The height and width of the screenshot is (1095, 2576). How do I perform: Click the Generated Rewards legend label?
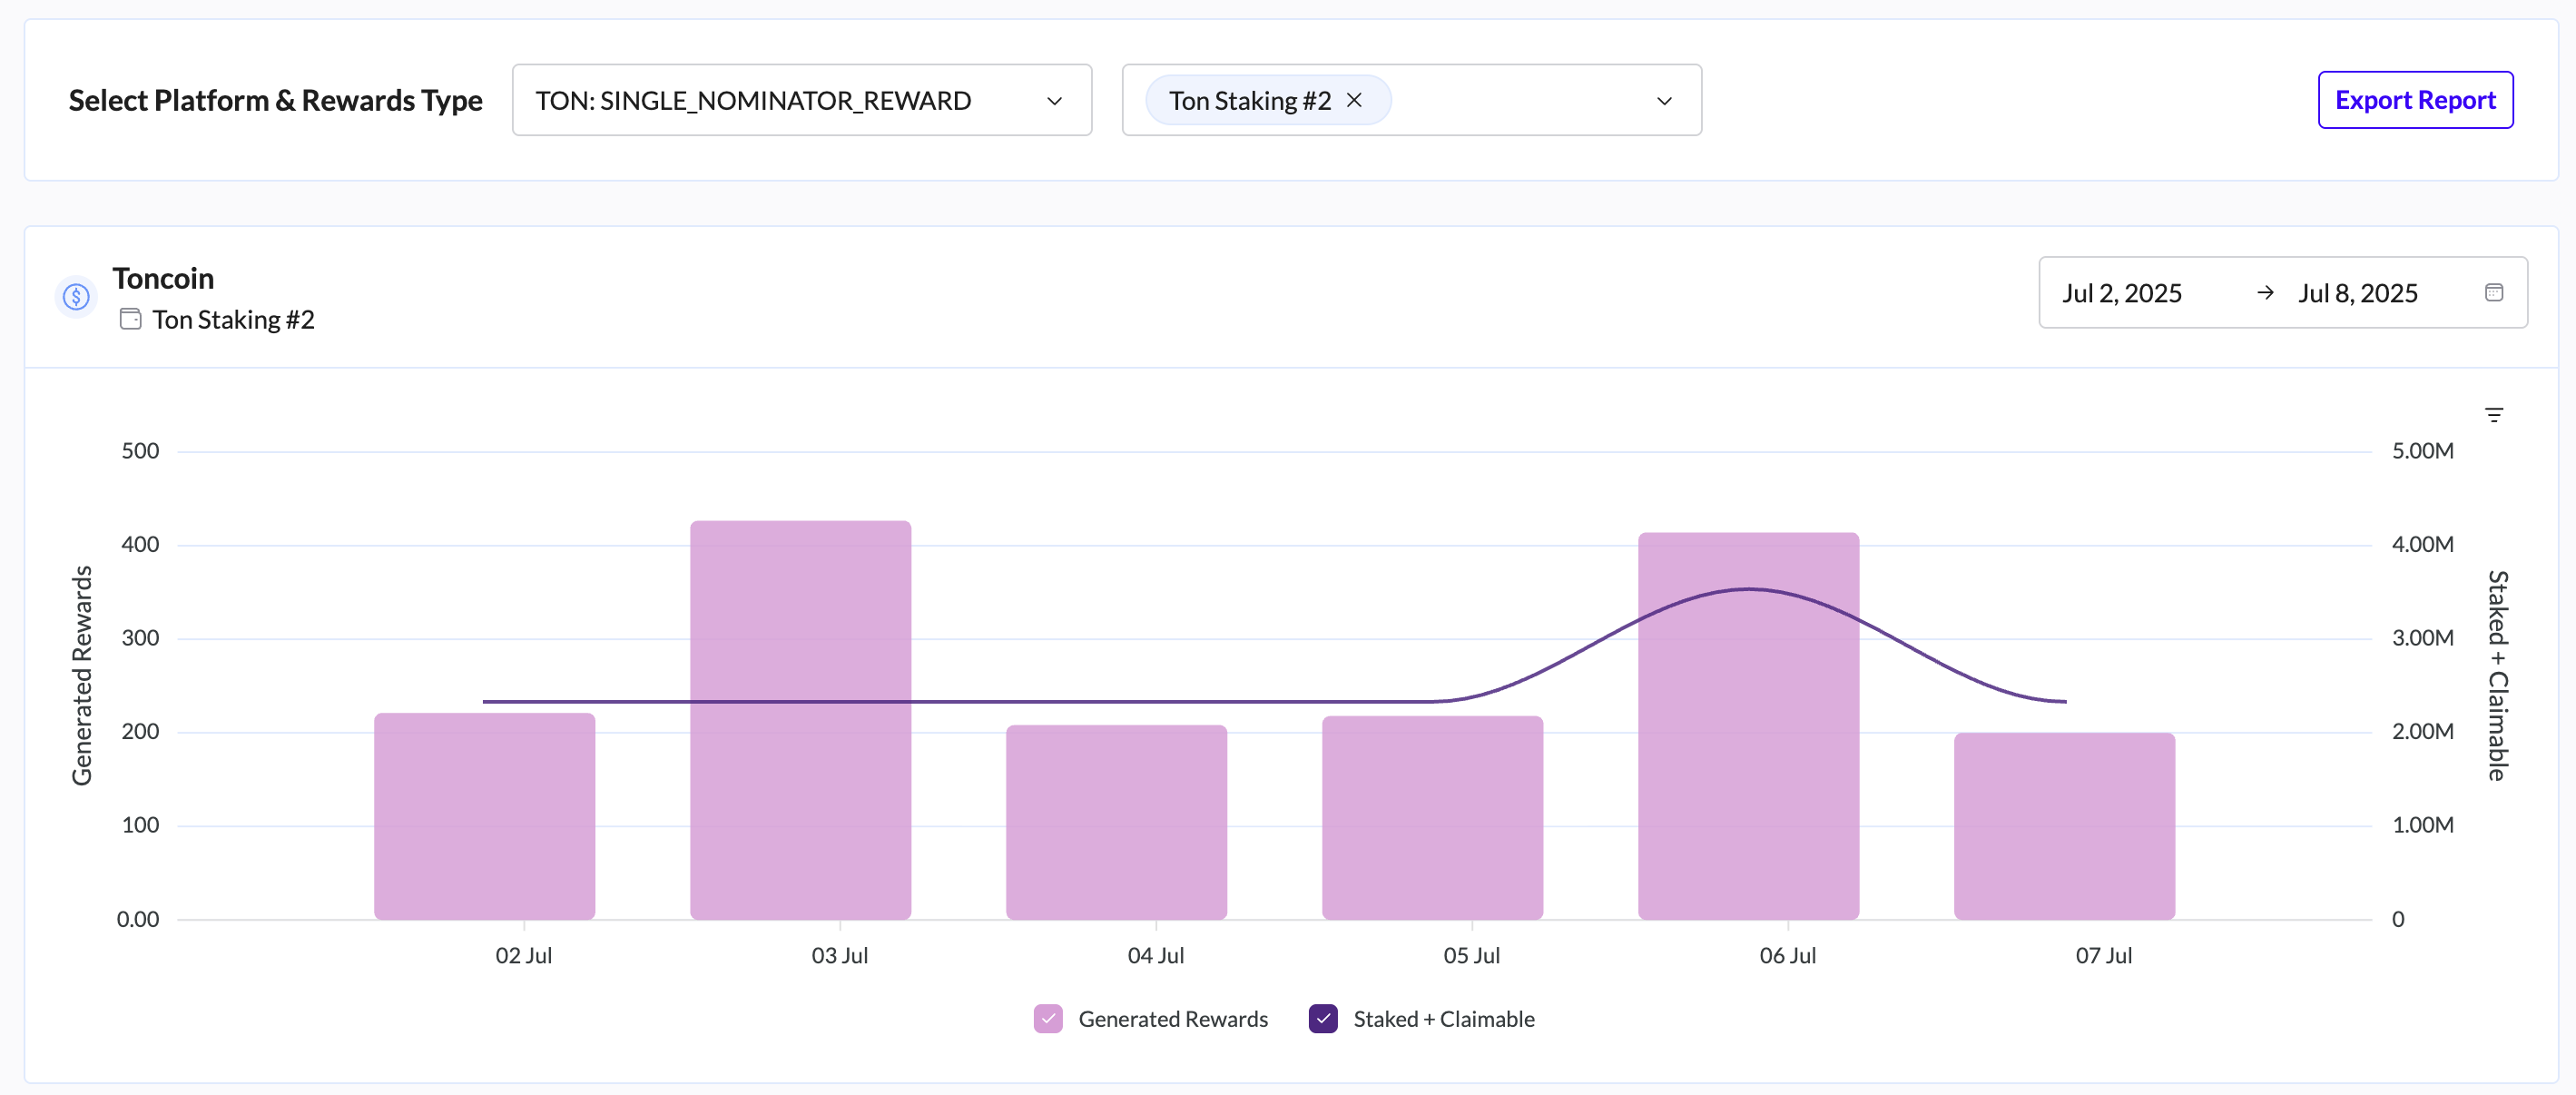point(1172,1019)
